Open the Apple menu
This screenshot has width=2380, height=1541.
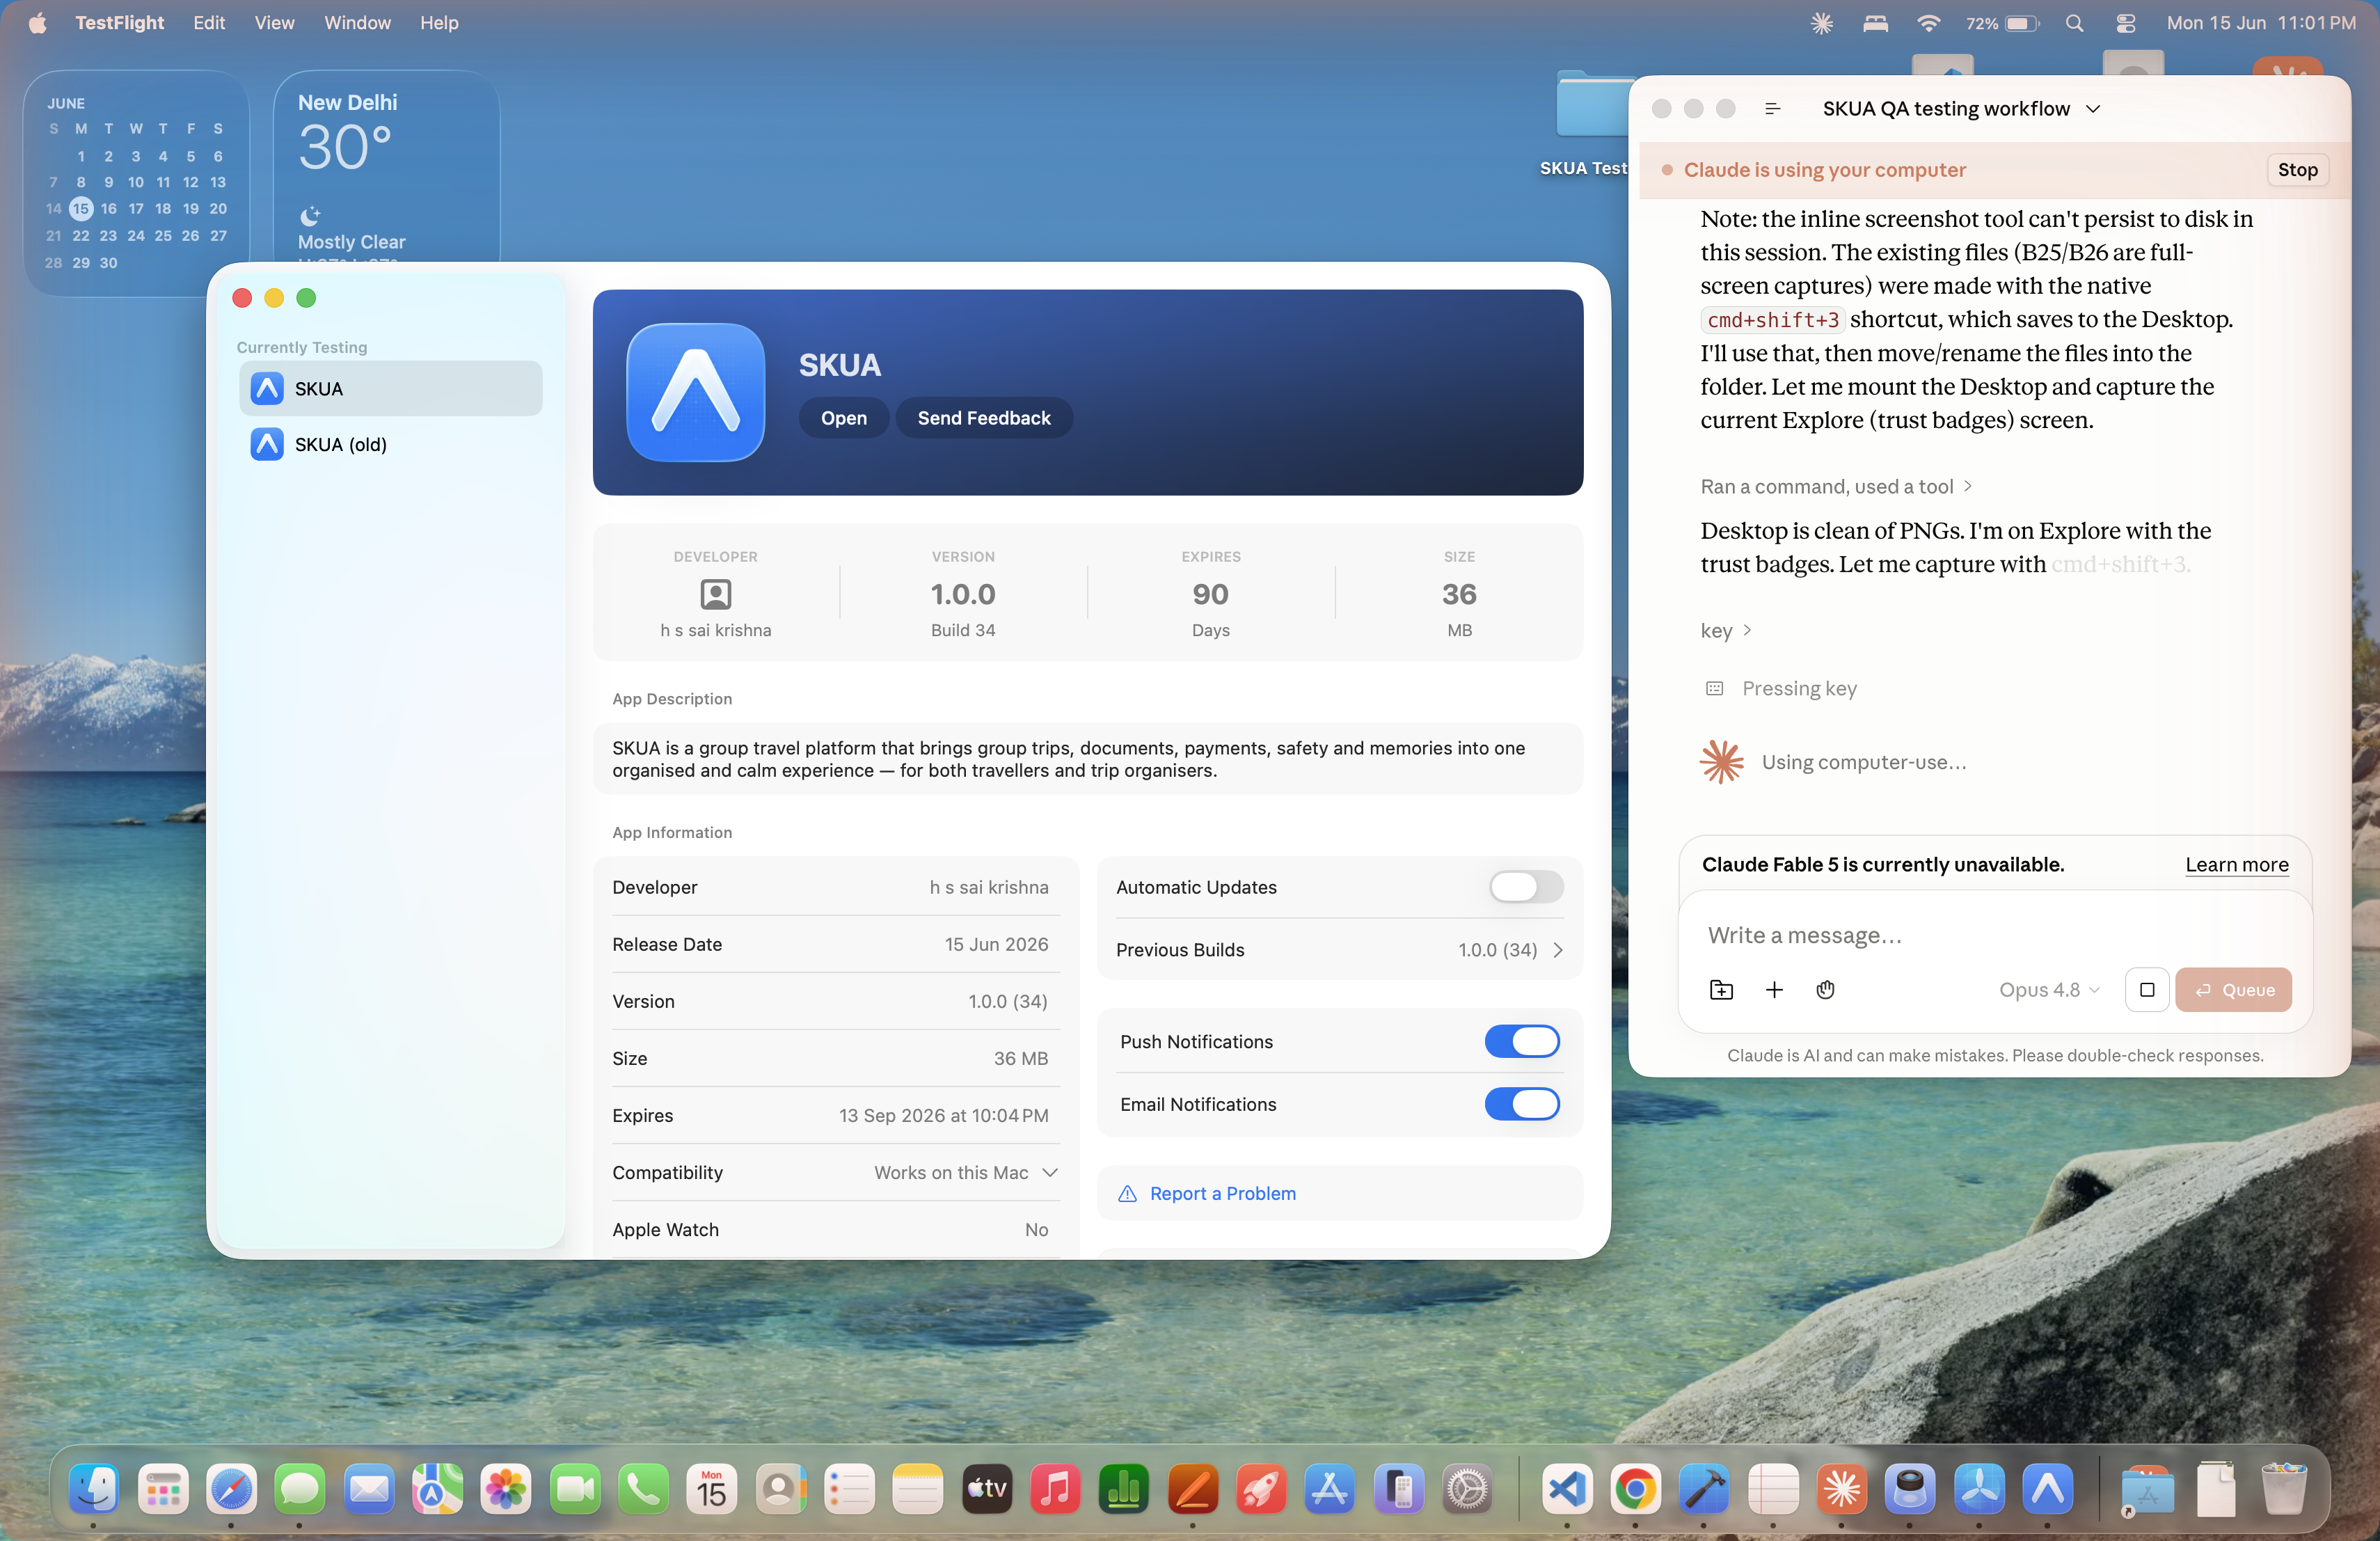coord(37,22)
